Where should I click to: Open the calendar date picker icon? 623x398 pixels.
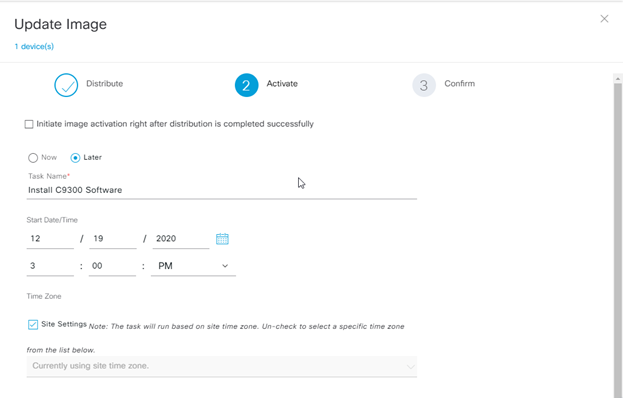(222, 239)
